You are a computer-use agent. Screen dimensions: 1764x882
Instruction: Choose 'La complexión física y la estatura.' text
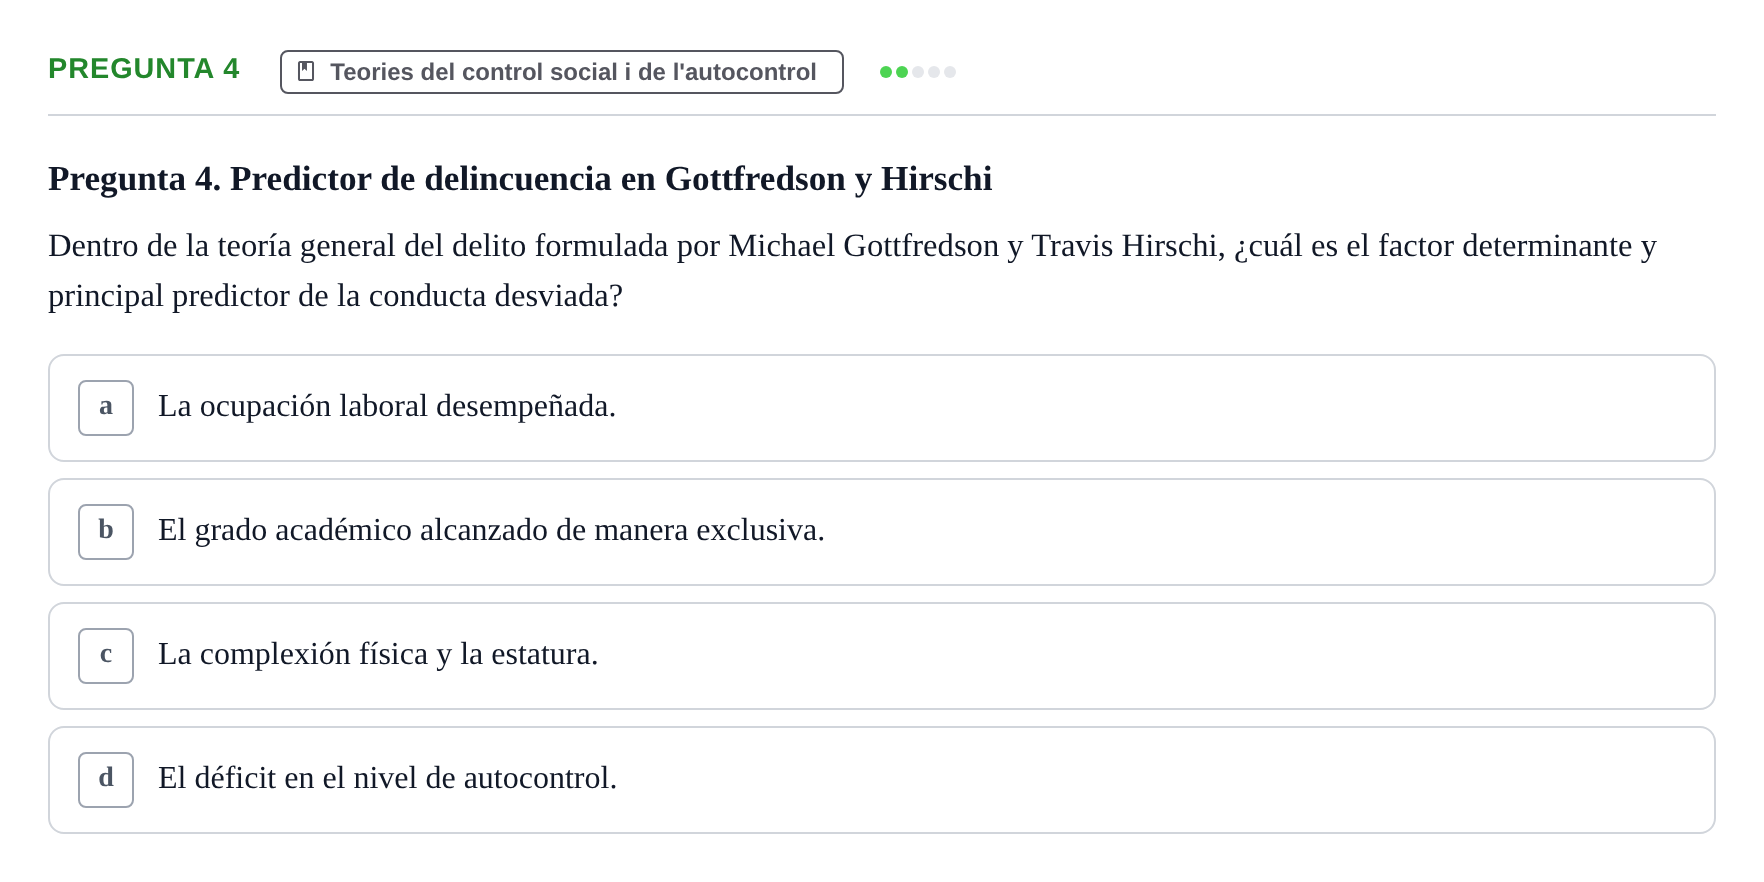coord(378,654)
